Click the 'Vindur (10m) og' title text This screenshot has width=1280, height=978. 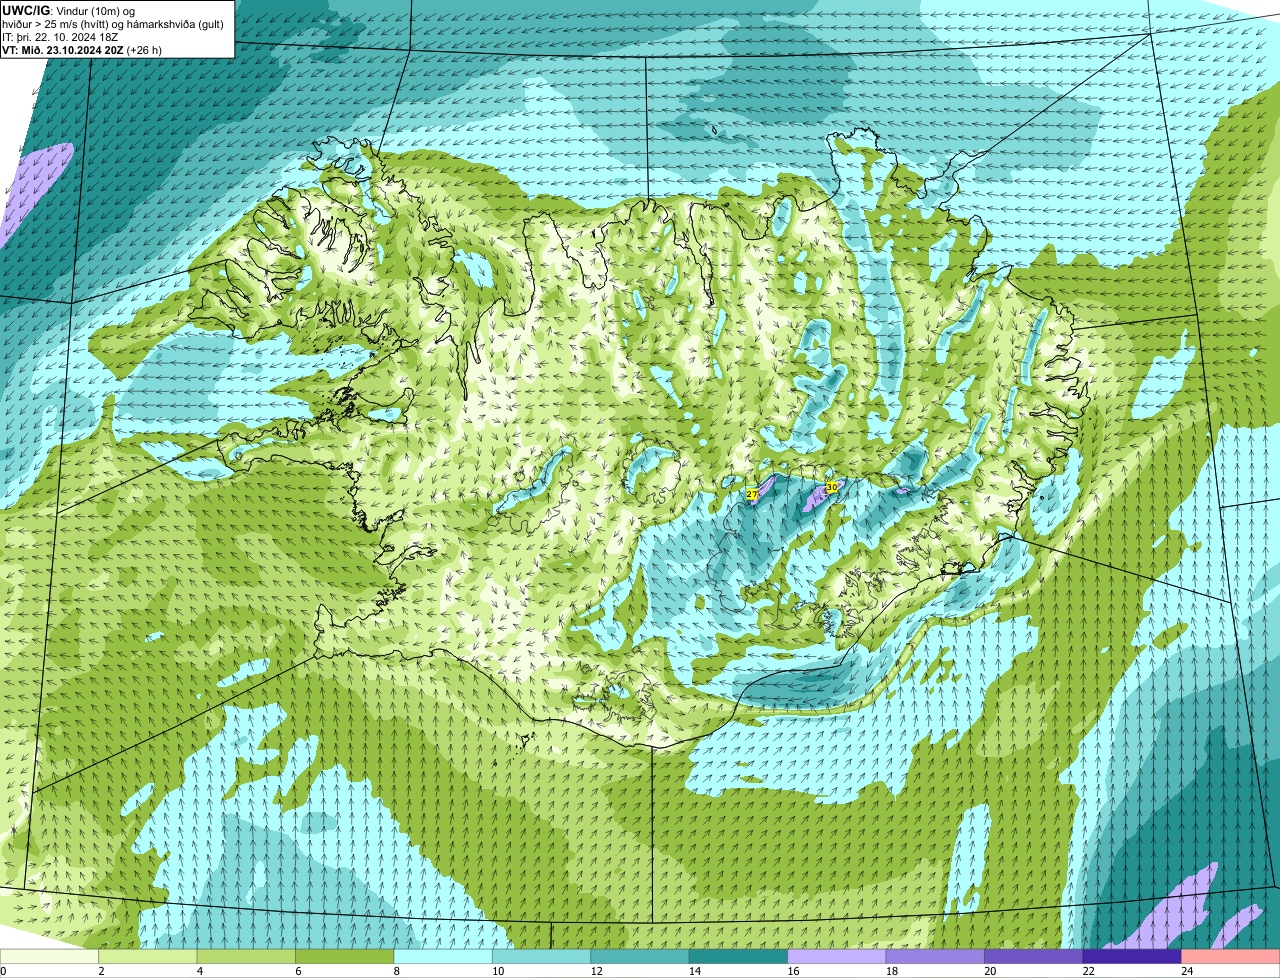click(x=96, y=11)
